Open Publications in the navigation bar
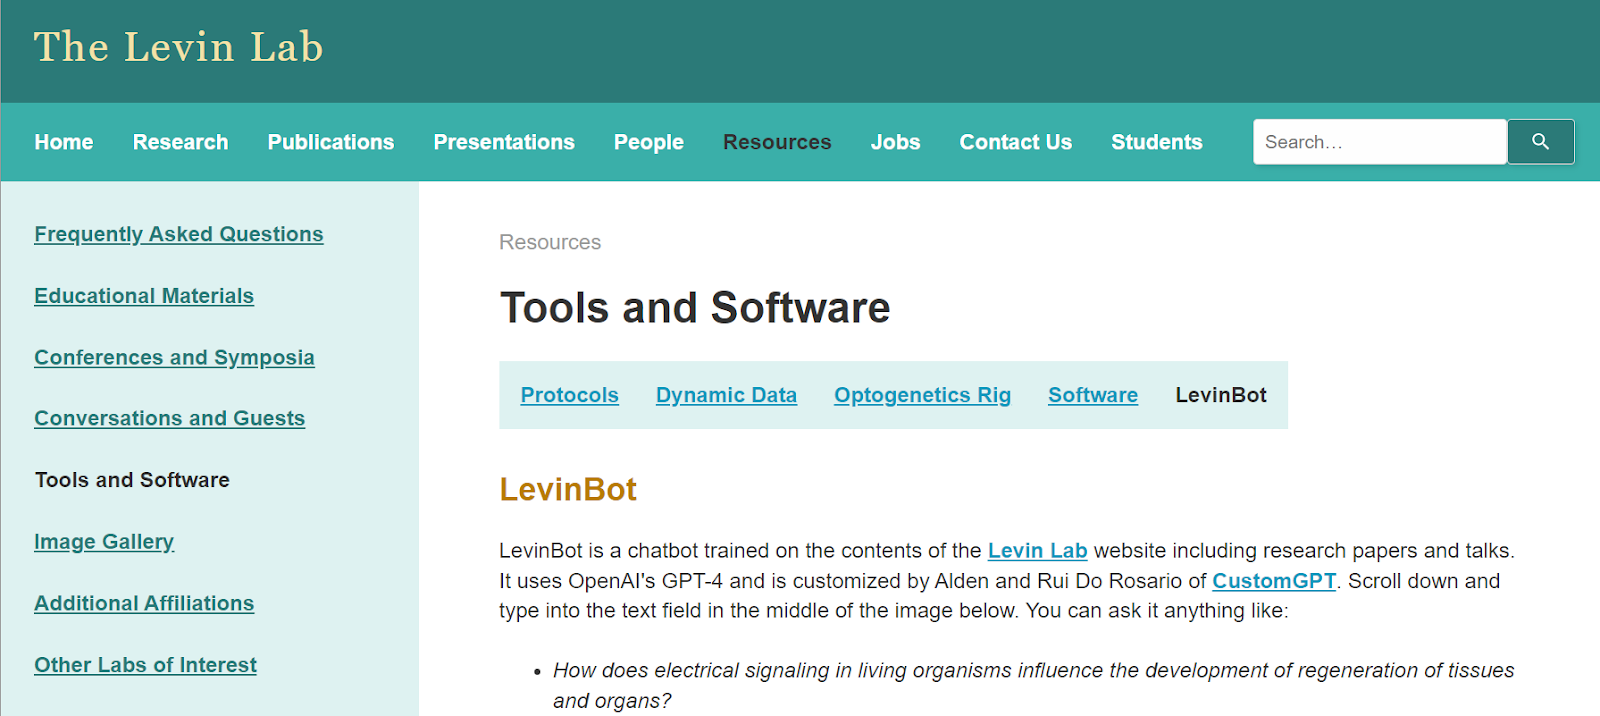 tap(331, 142)
